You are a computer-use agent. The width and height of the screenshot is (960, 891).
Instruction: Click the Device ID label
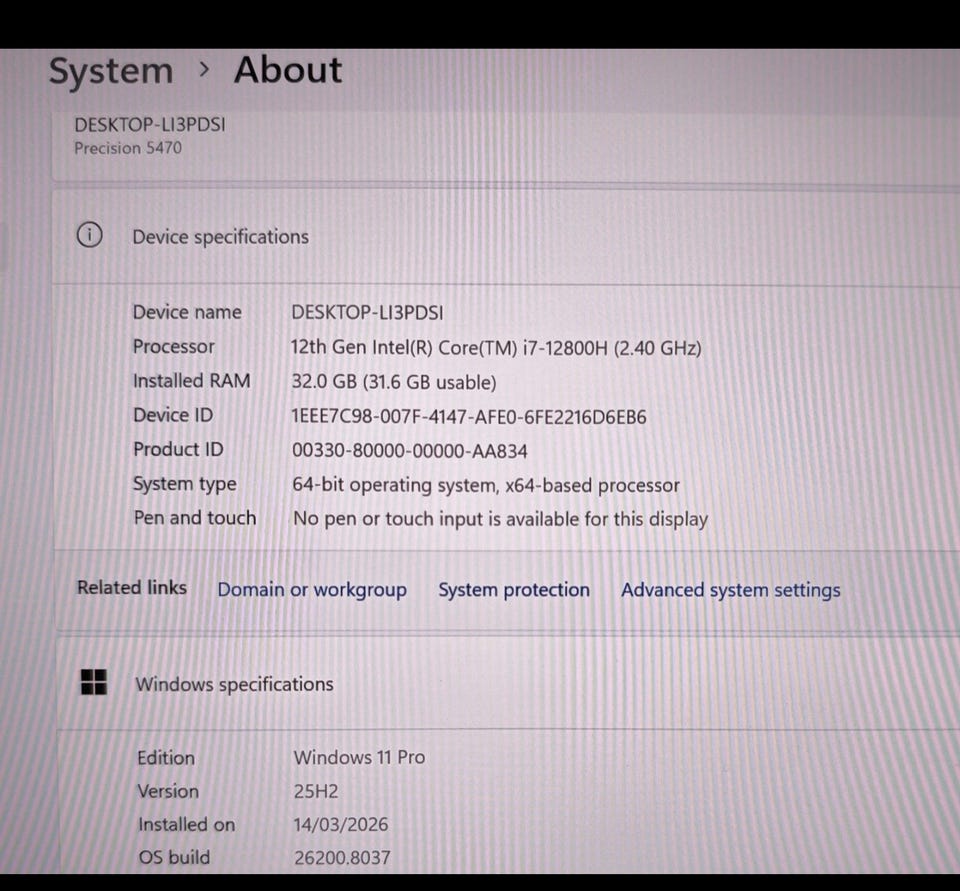click(x=173, y=415)
